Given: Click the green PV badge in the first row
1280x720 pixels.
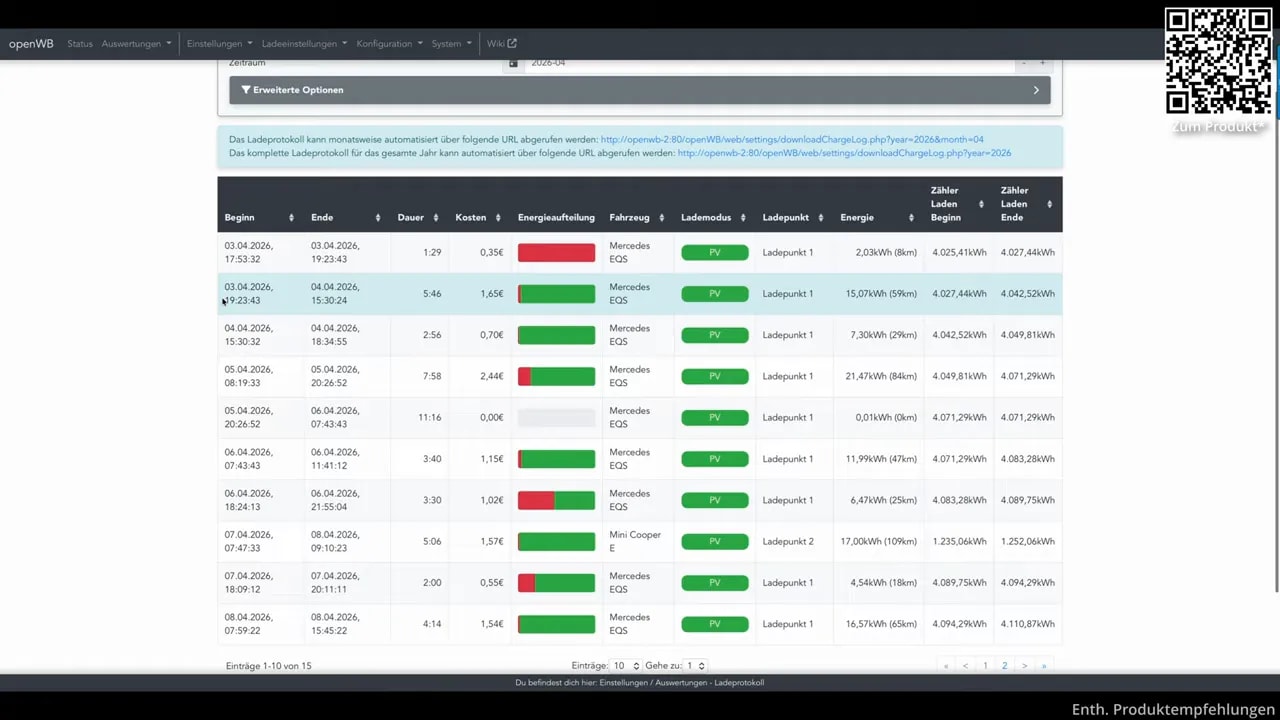Looking at the screenshot, I should [x=714, y=252].
